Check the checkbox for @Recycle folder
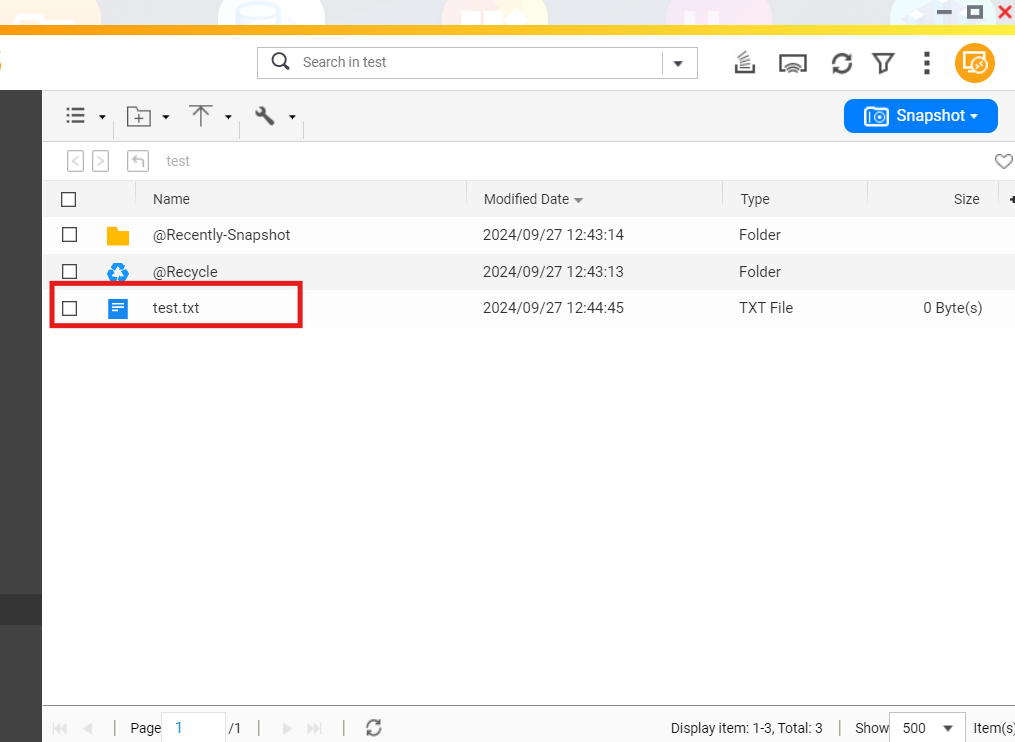Screen dimensions: 1015x742 (69, 271)
